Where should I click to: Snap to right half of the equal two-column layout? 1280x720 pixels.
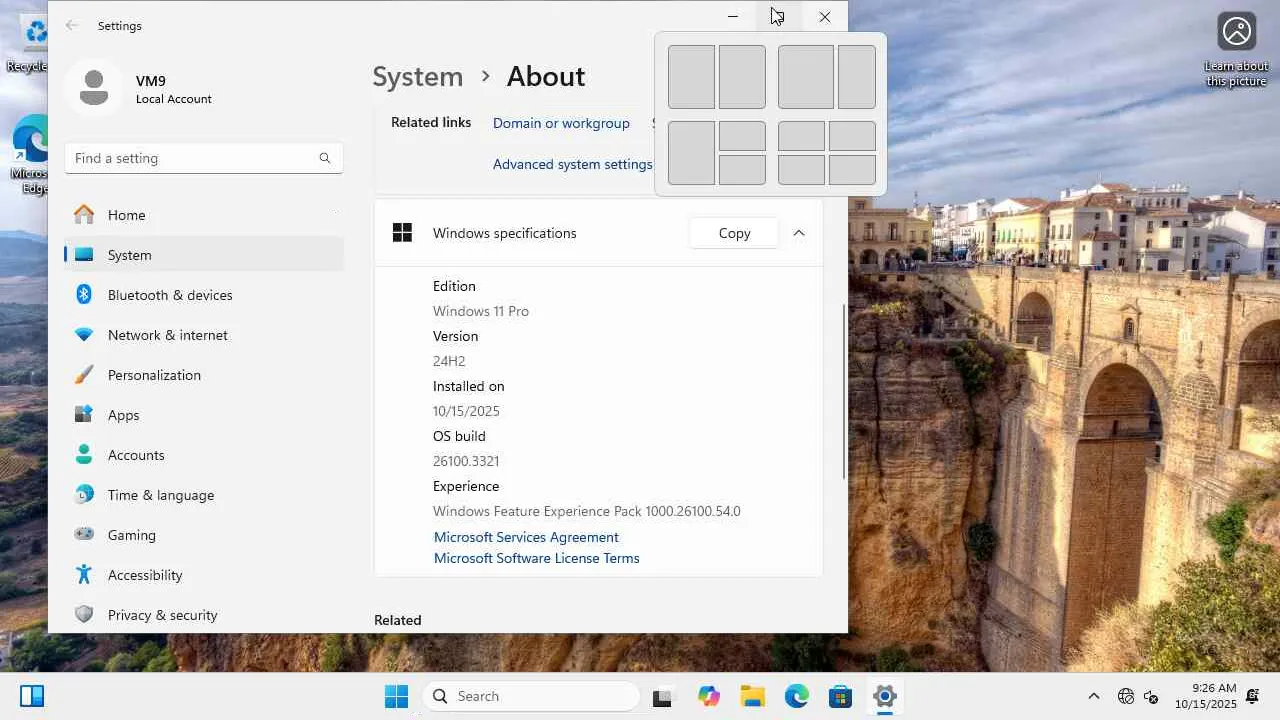pyautogui.click(x=742, y=77)
